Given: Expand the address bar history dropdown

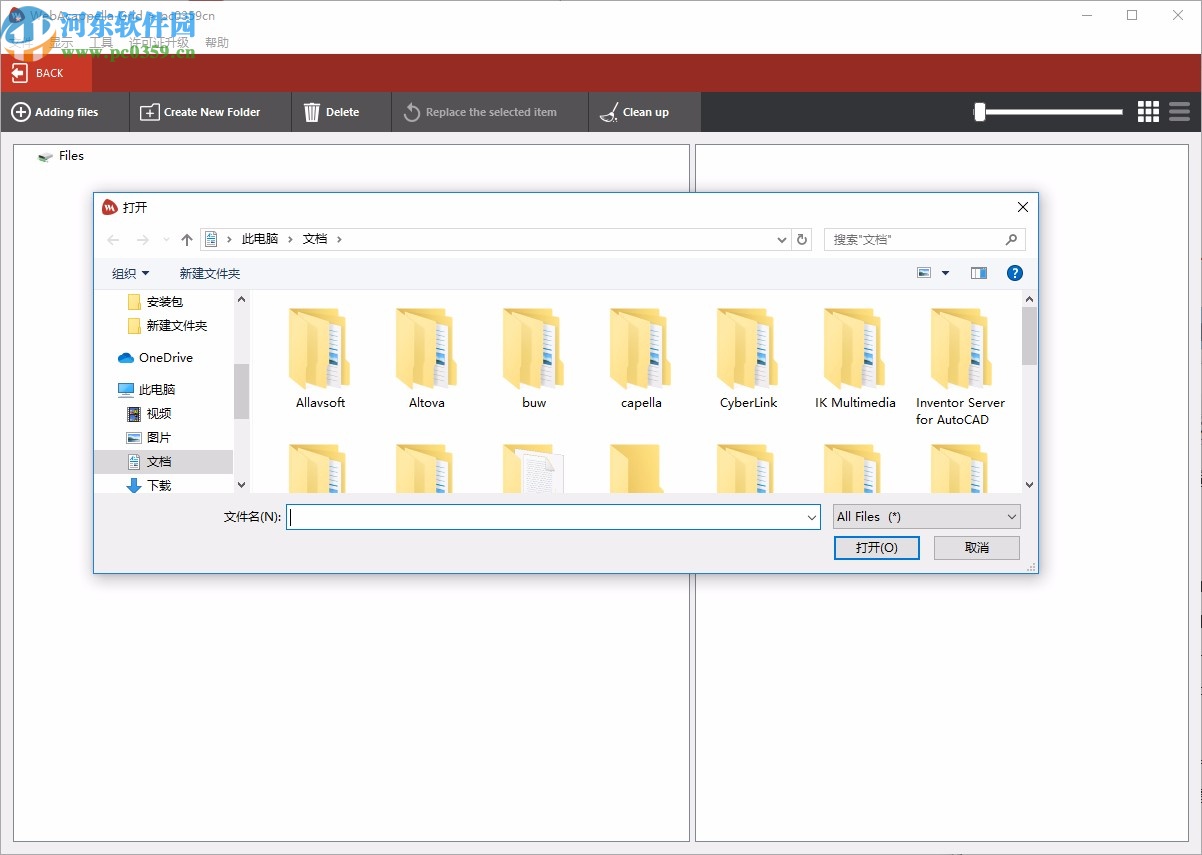Looking at the screenshot, I should pyautogui.click(x=782, y=240).
